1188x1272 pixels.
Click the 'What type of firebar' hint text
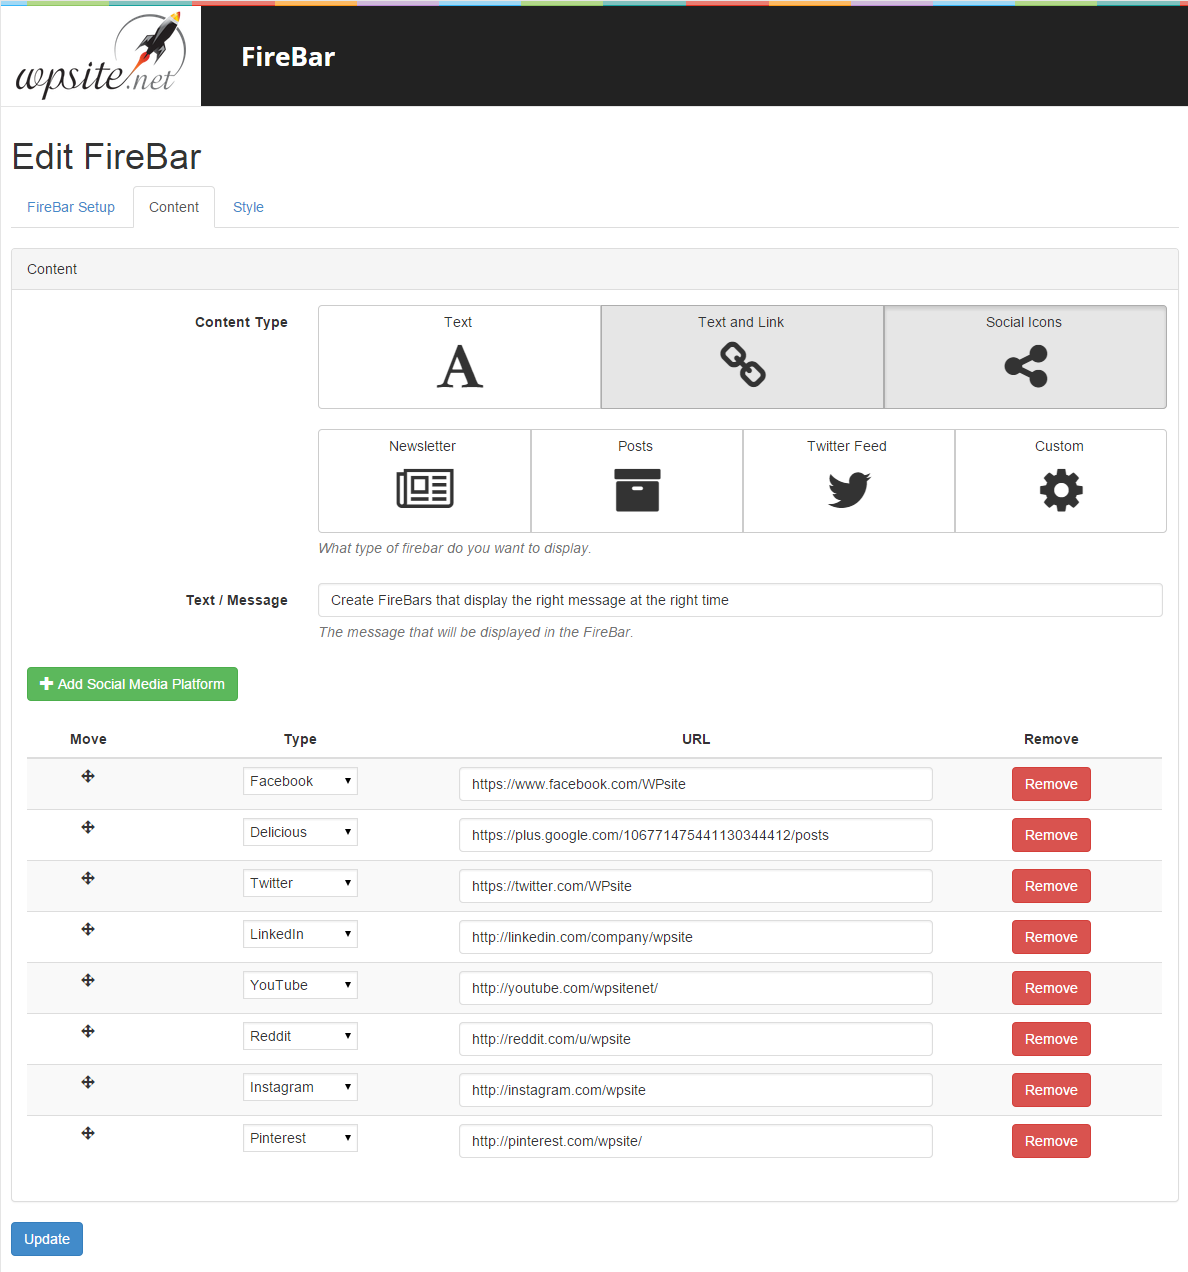[455, 548]
